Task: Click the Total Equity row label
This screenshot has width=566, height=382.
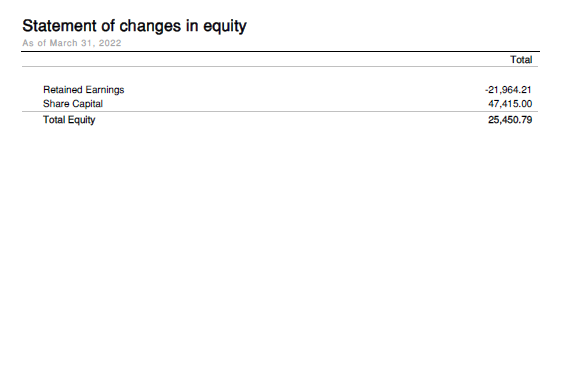Action: pyautogui.click(x=69, y=120)
